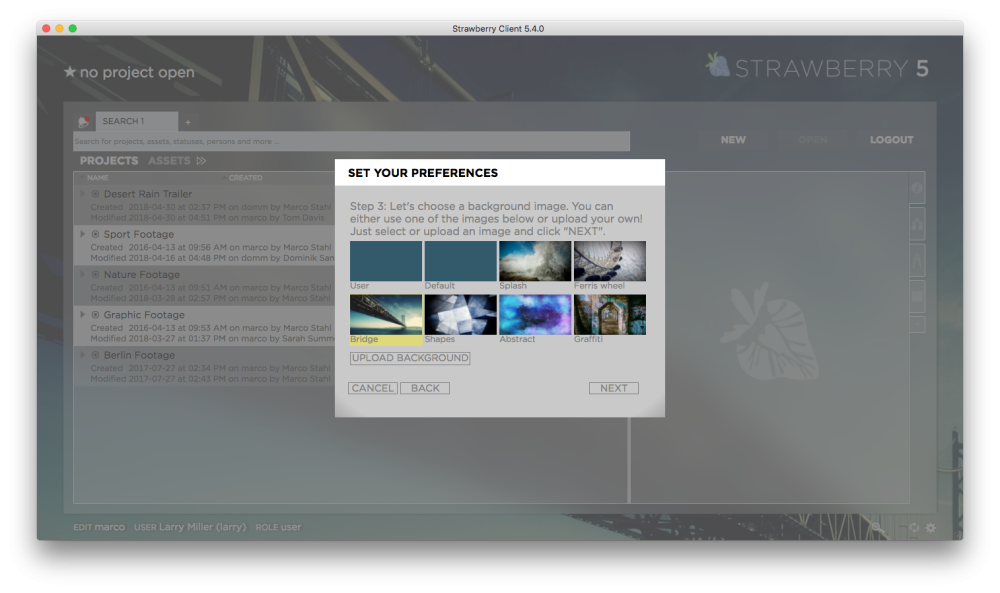Select the Abstract background thumbnail
Image resolution: width=1000 pixels, height=593 pixels.
coord(535,314)
